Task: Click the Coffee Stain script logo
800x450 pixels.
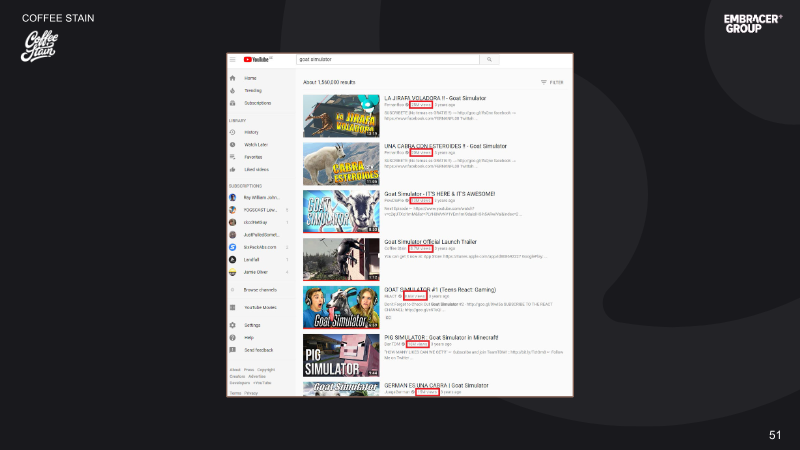Action: [x=39, y=46]
